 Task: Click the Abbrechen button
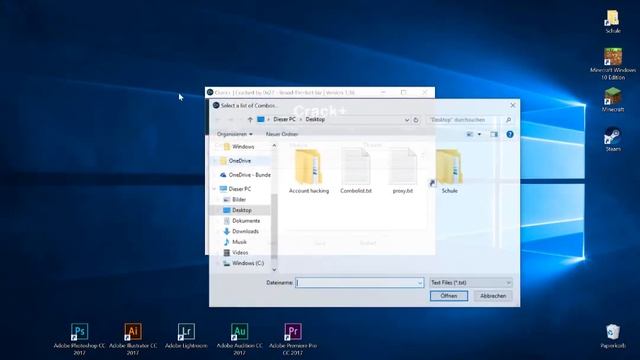point(493,296)
